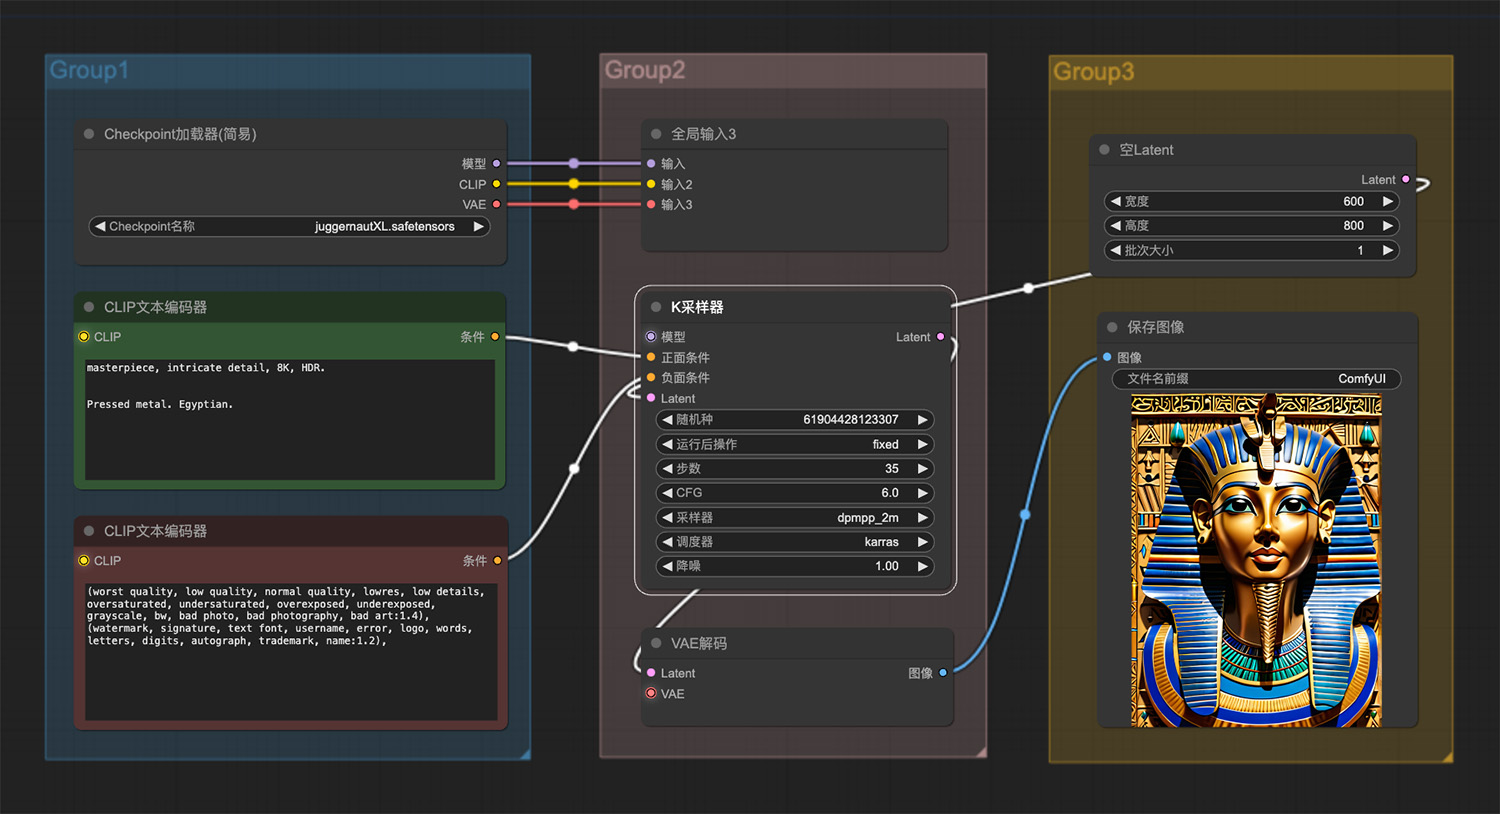
Task: Click the Latent output socket on K采样器
Action: 940,337
